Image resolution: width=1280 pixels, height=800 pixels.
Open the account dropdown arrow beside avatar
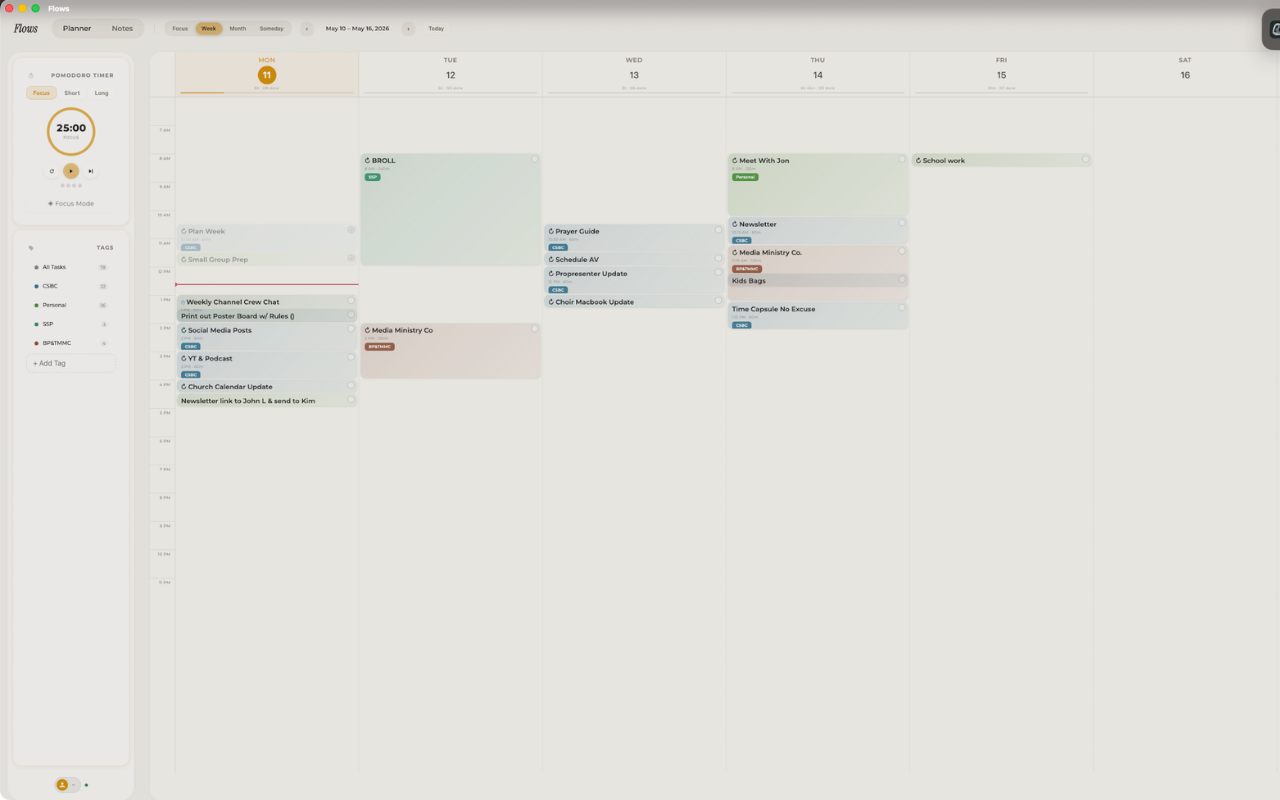click(74, 785)
